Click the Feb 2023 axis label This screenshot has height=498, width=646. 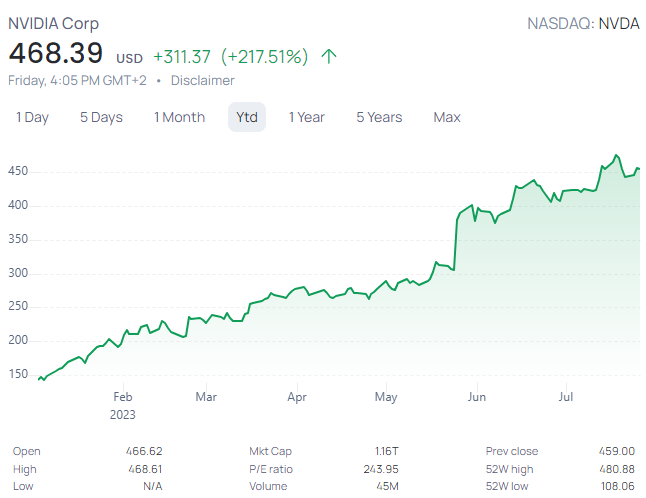tap(123, 405)
